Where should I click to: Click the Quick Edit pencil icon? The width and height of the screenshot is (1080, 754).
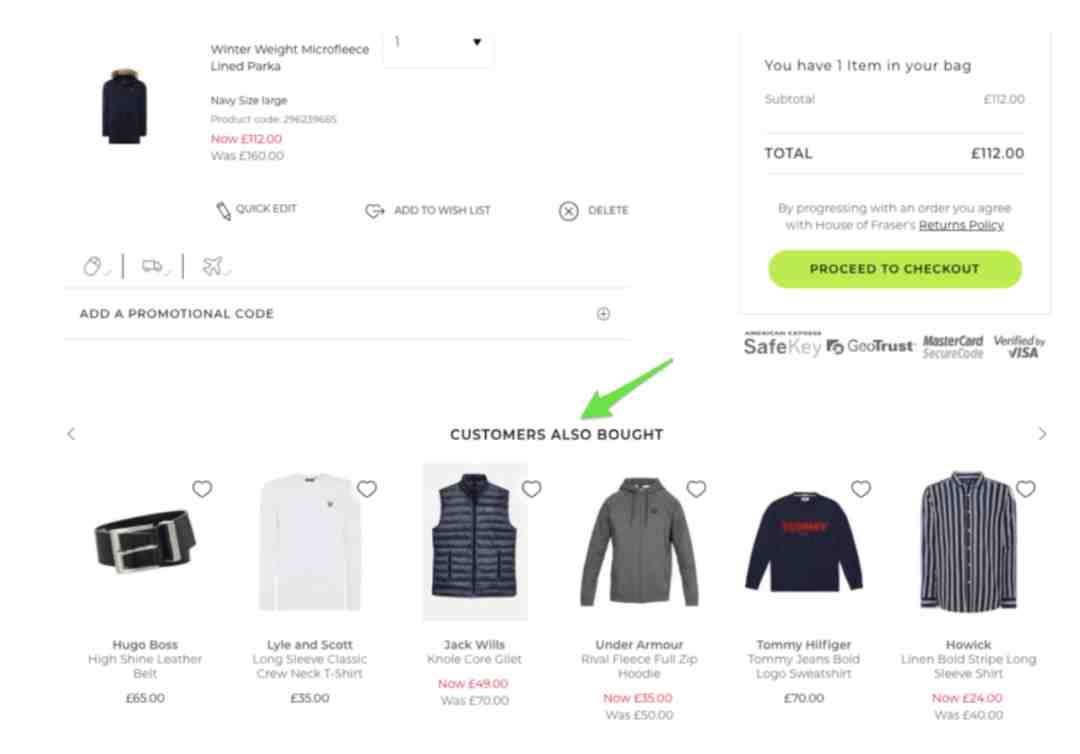click(223, 210)
